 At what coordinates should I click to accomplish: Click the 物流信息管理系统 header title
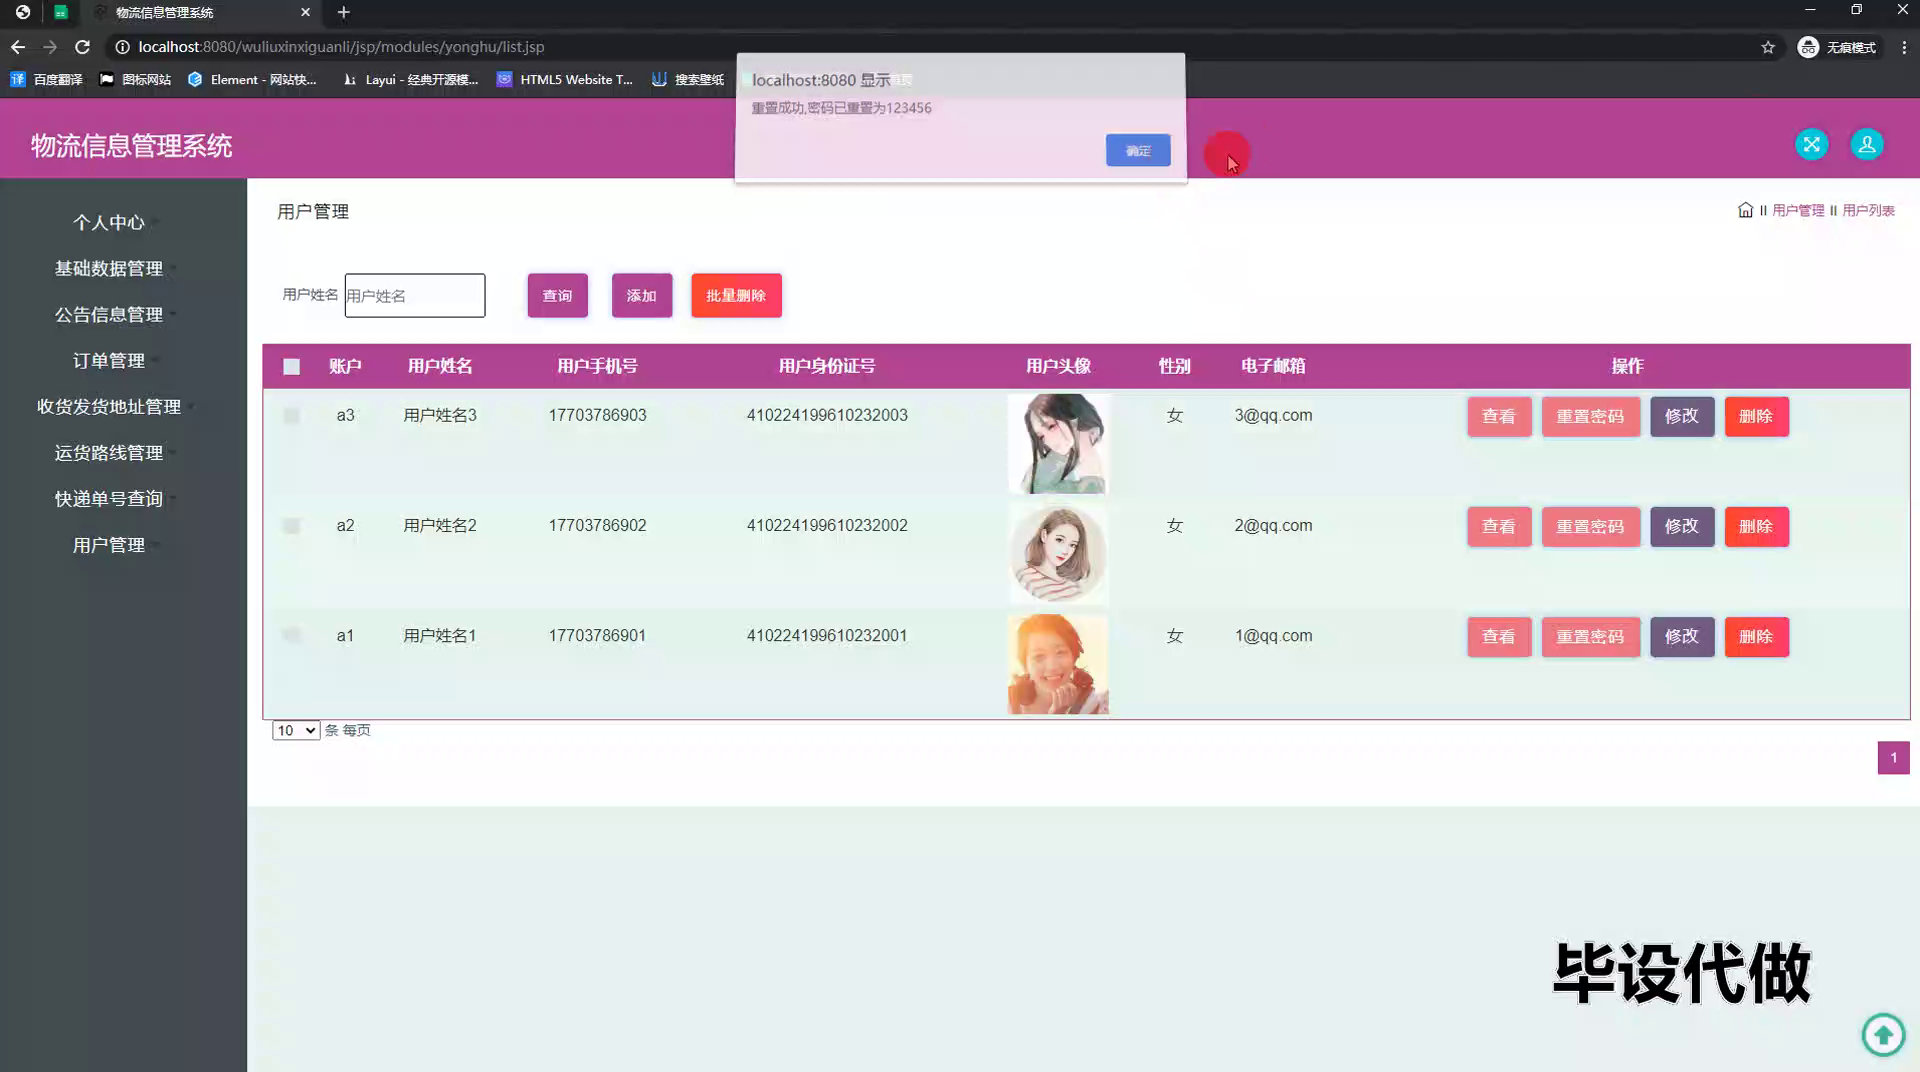coord(131,145)
